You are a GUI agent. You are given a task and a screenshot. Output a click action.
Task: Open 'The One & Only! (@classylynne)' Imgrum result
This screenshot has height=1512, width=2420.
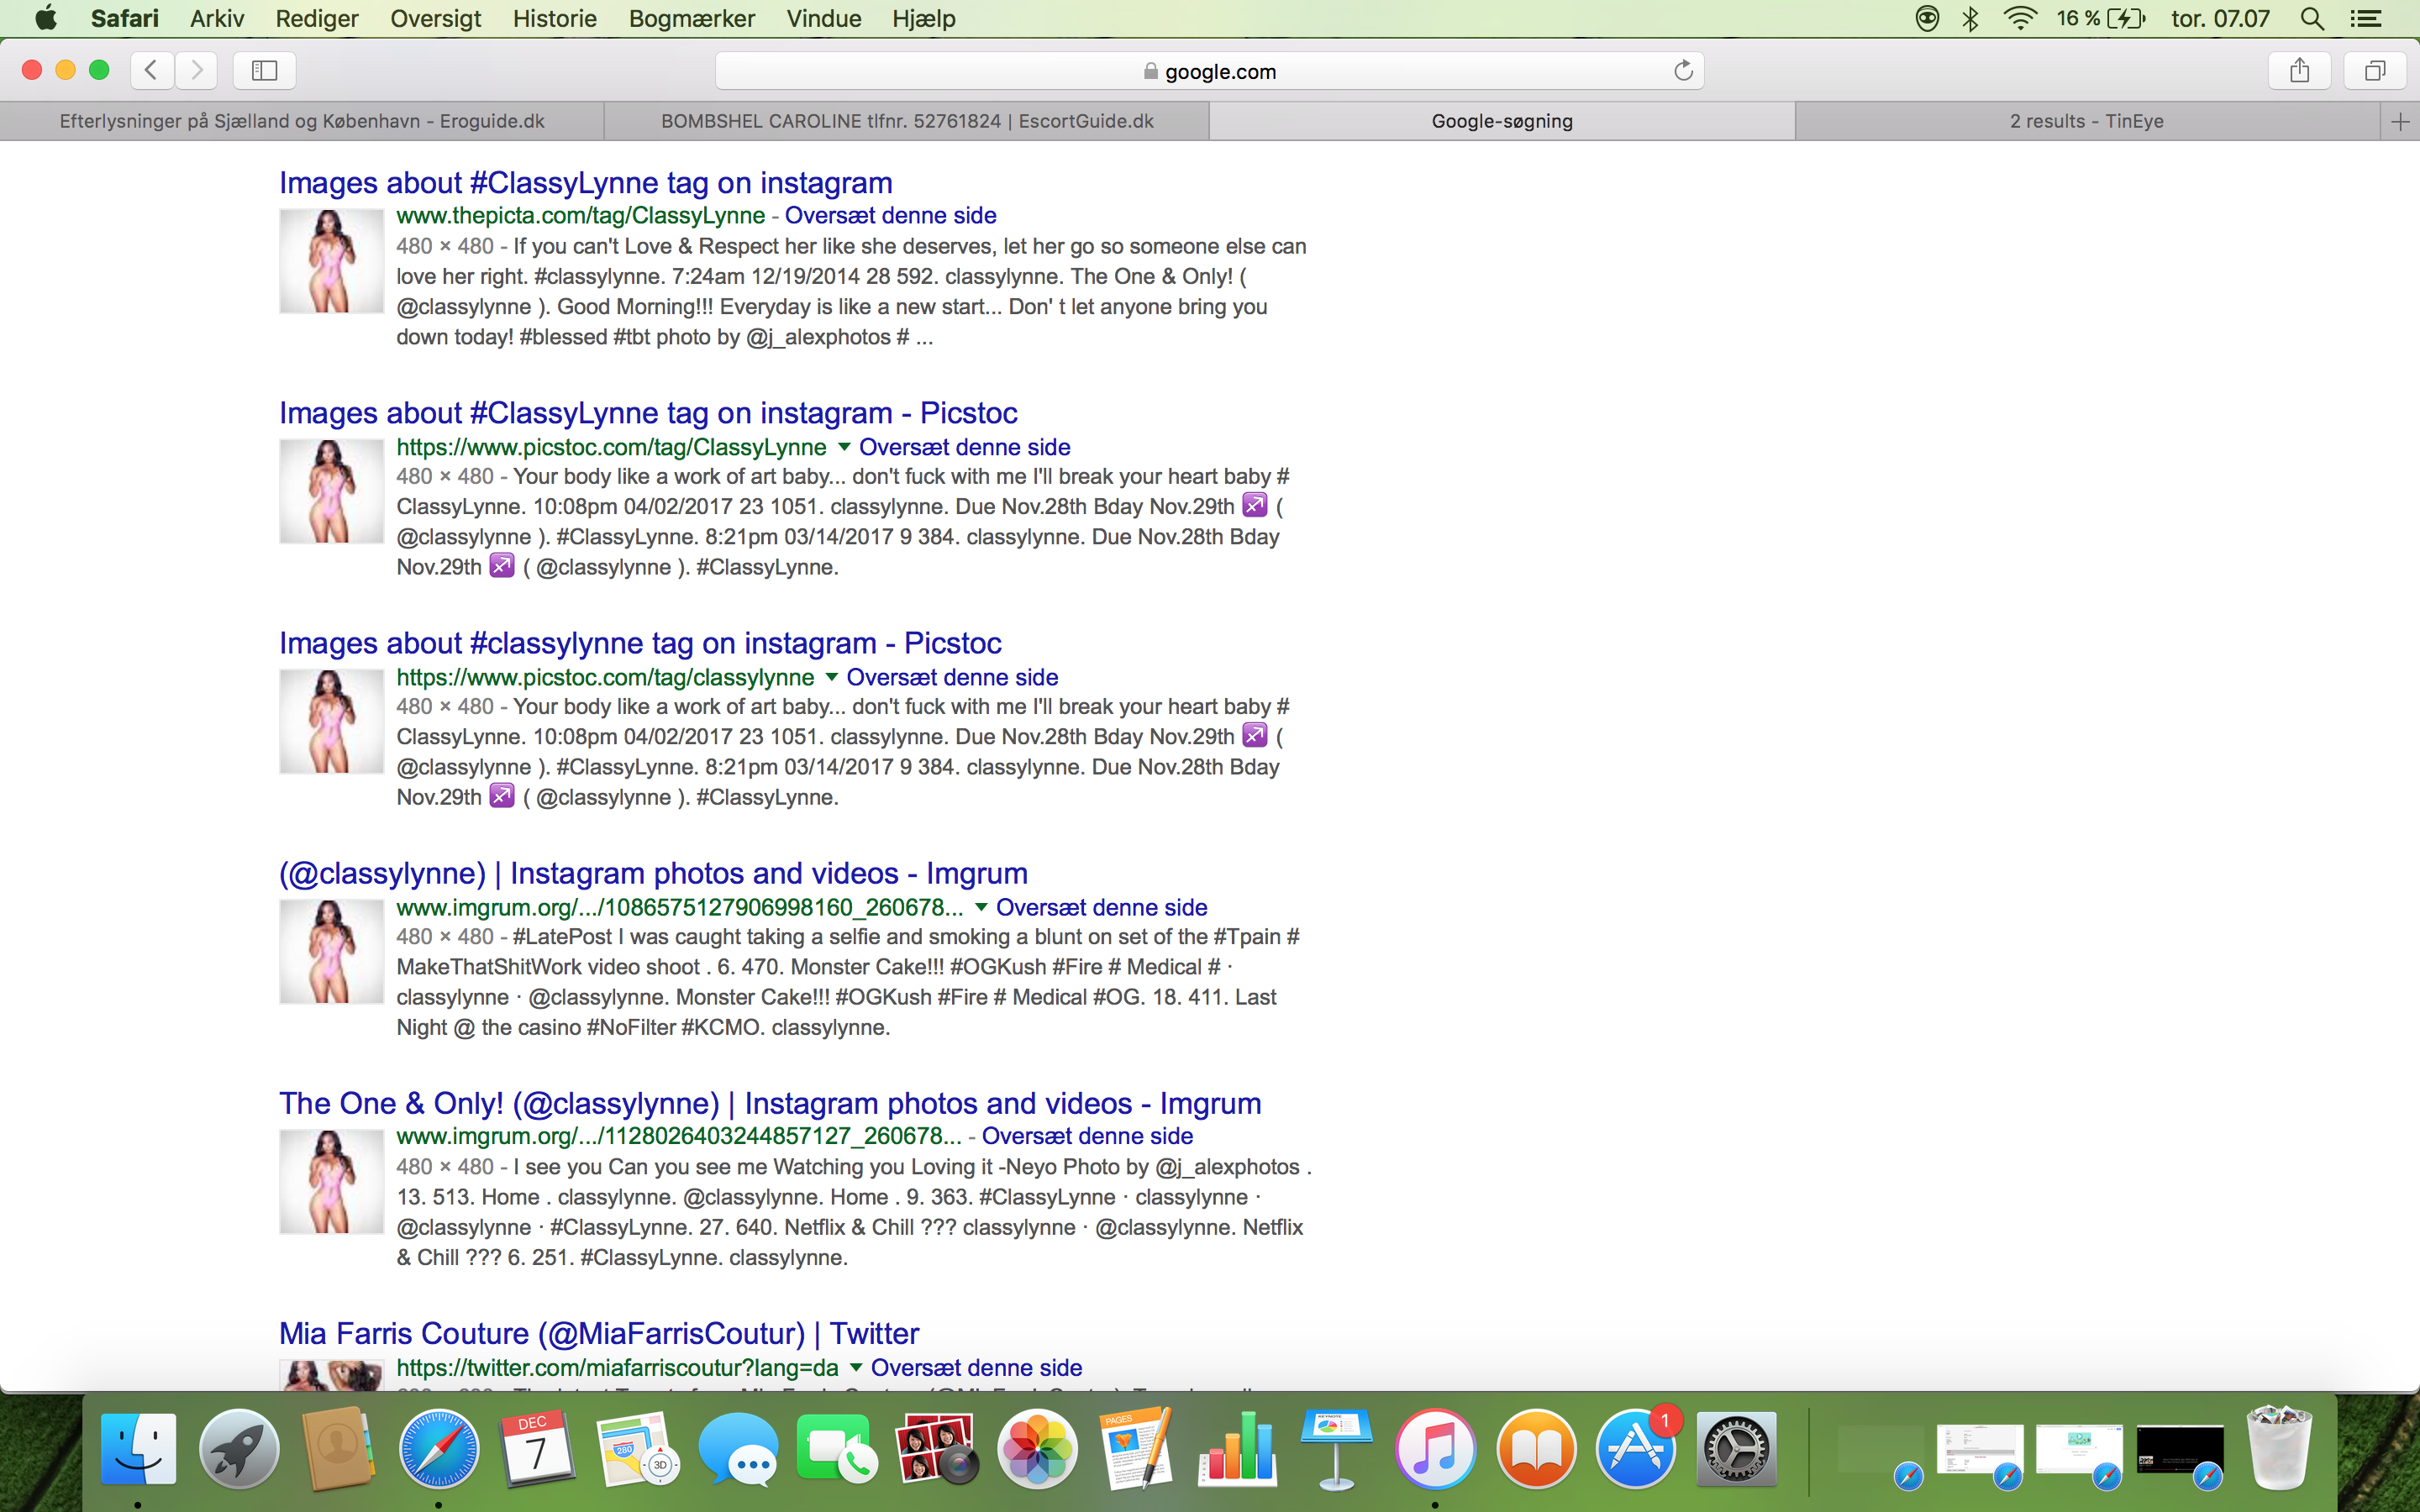click(770, 1103)
